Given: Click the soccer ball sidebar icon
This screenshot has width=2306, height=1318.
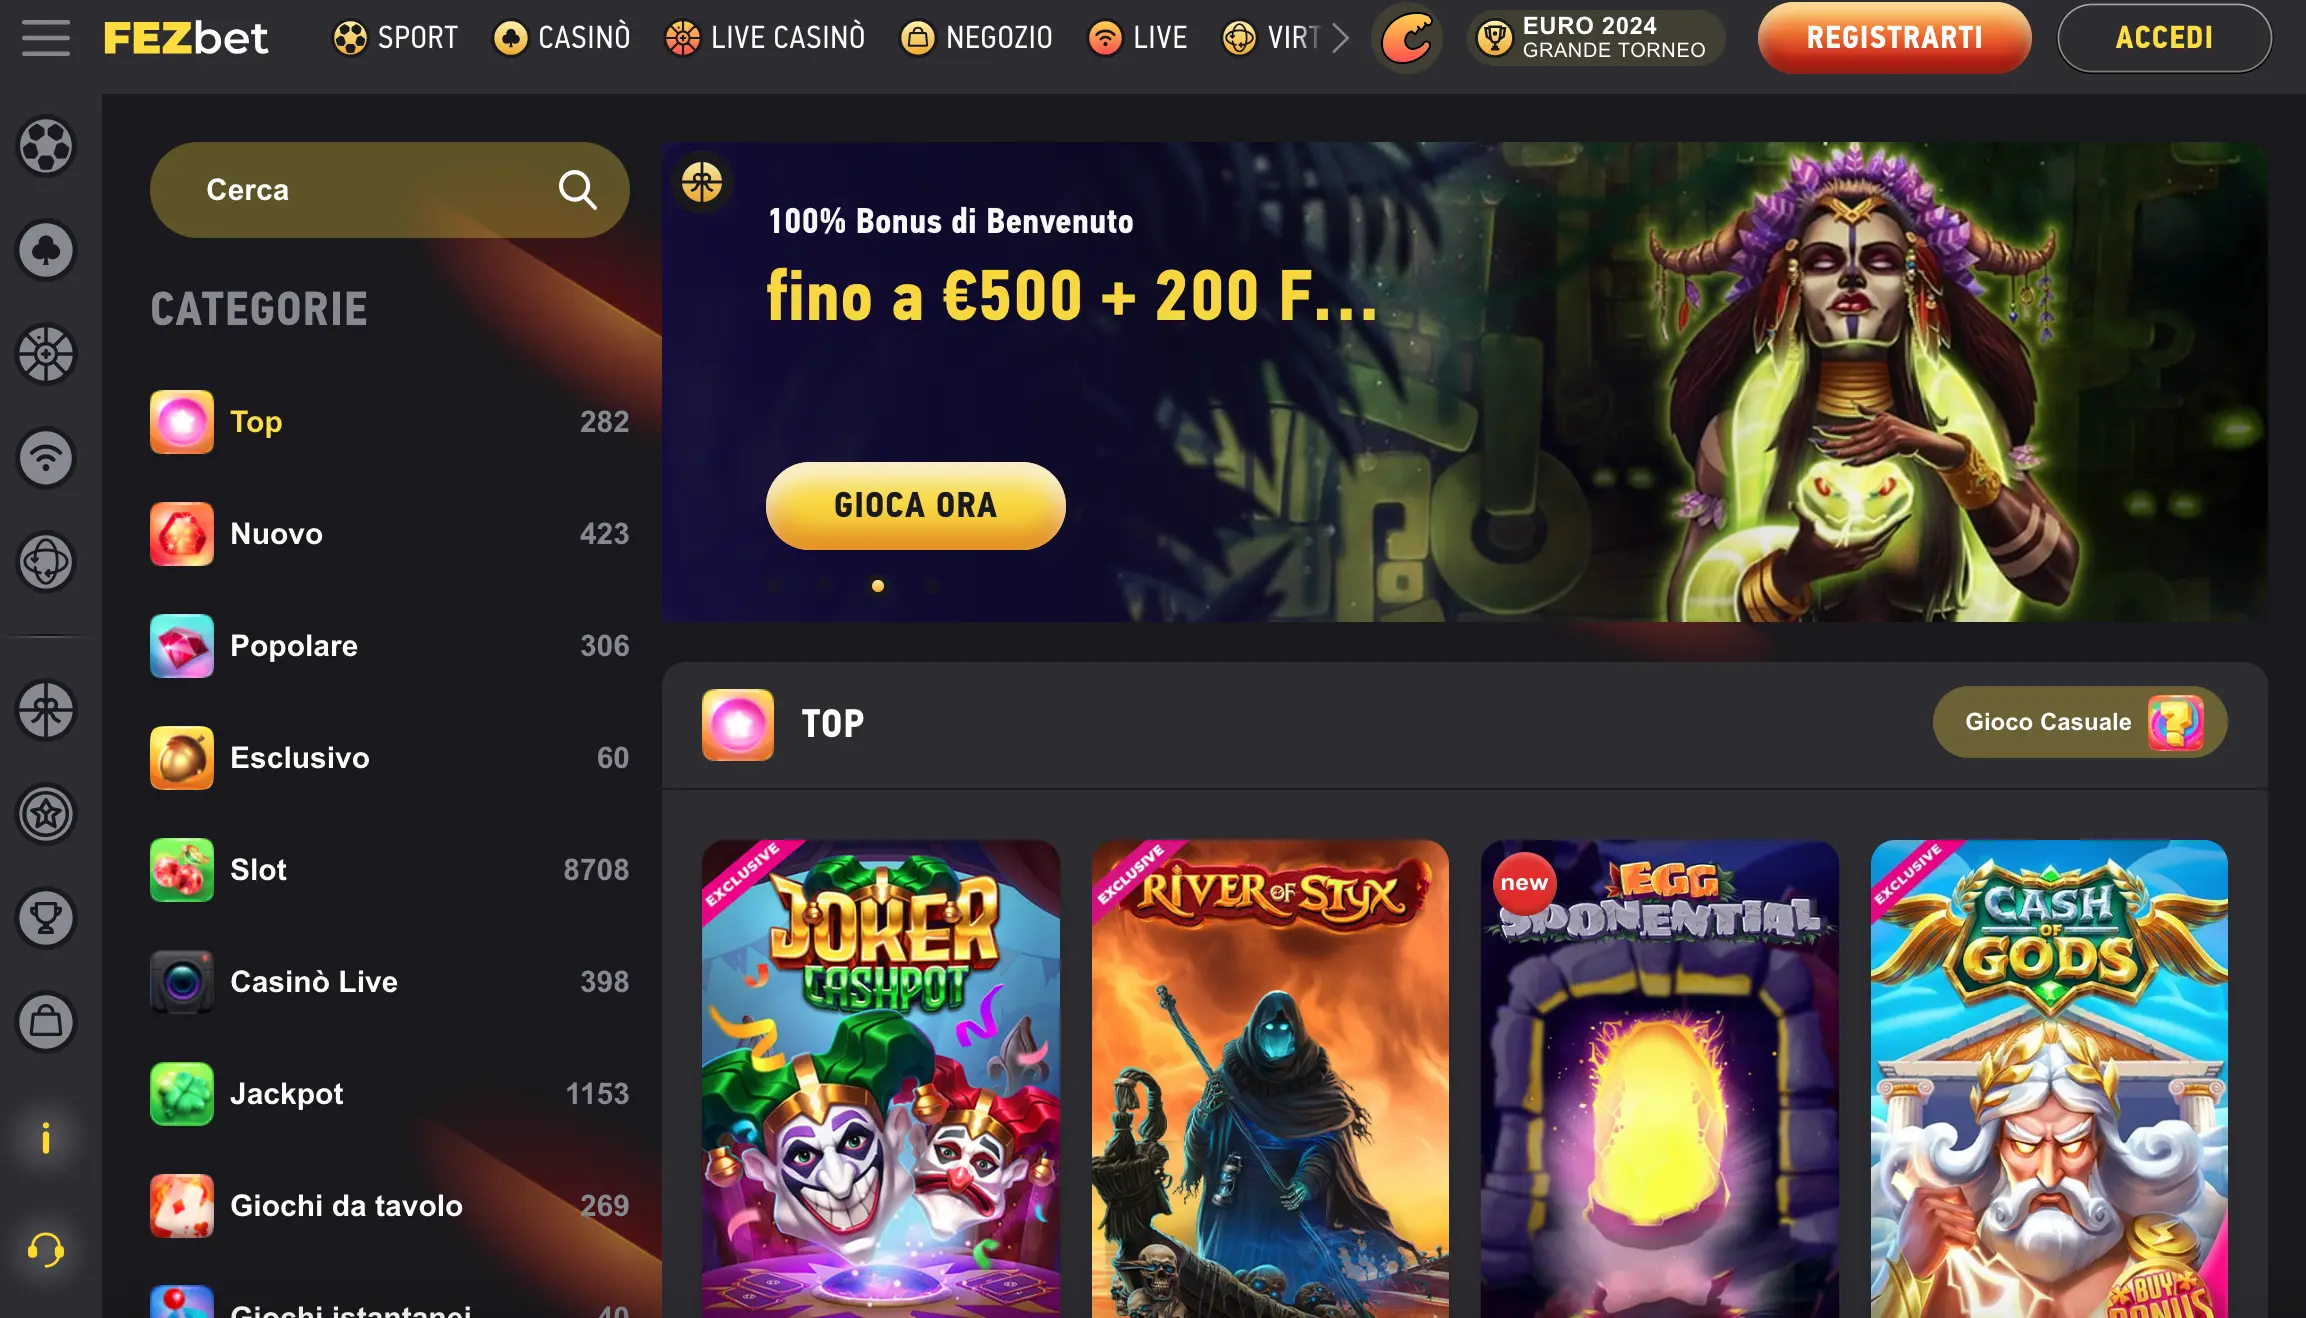Looking at the screenshot, I should [46, 146].
